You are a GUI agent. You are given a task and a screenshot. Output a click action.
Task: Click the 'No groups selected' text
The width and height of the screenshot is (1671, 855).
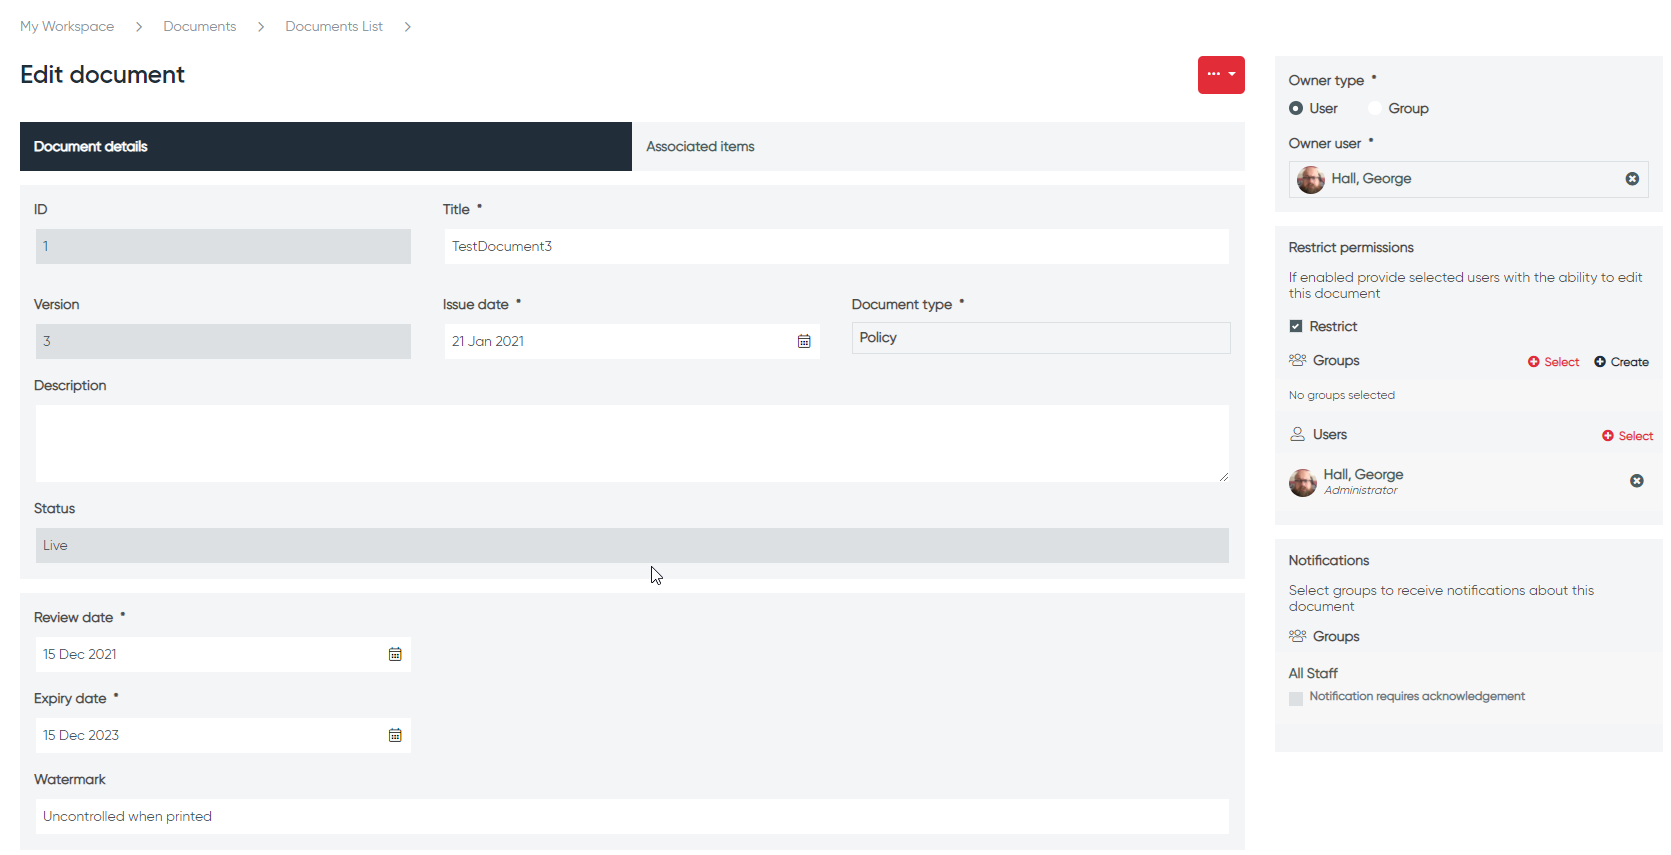[x=1342, y=395]
